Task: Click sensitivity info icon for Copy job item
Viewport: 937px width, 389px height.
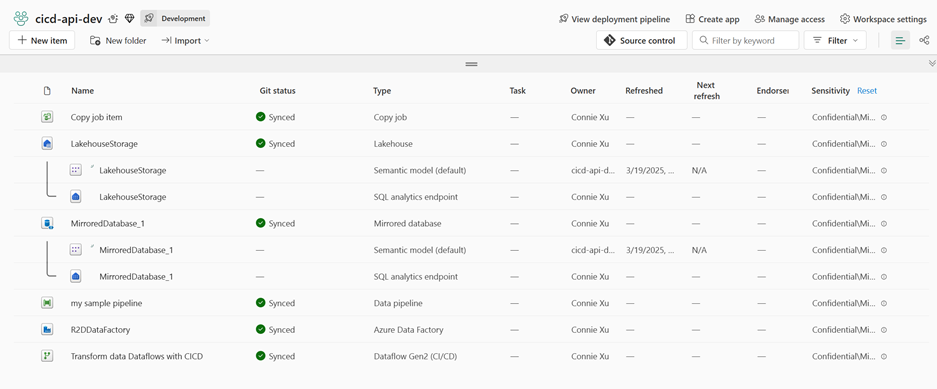Action: pos(884,117)
